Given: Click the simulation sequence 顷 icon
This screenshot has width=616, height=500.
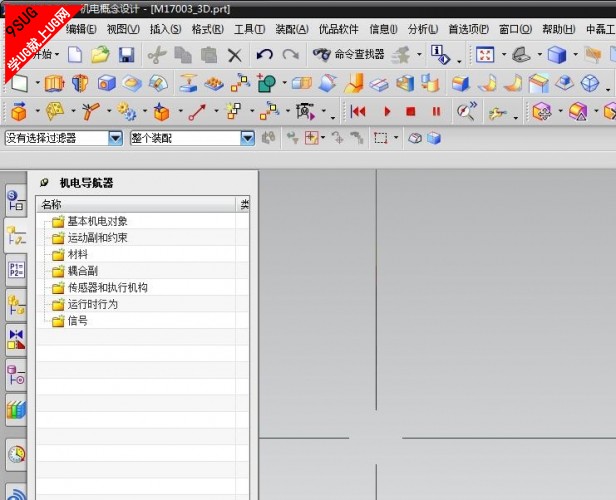Looking at the screenshot, I should pyautogui.click(x=305, y=112).
